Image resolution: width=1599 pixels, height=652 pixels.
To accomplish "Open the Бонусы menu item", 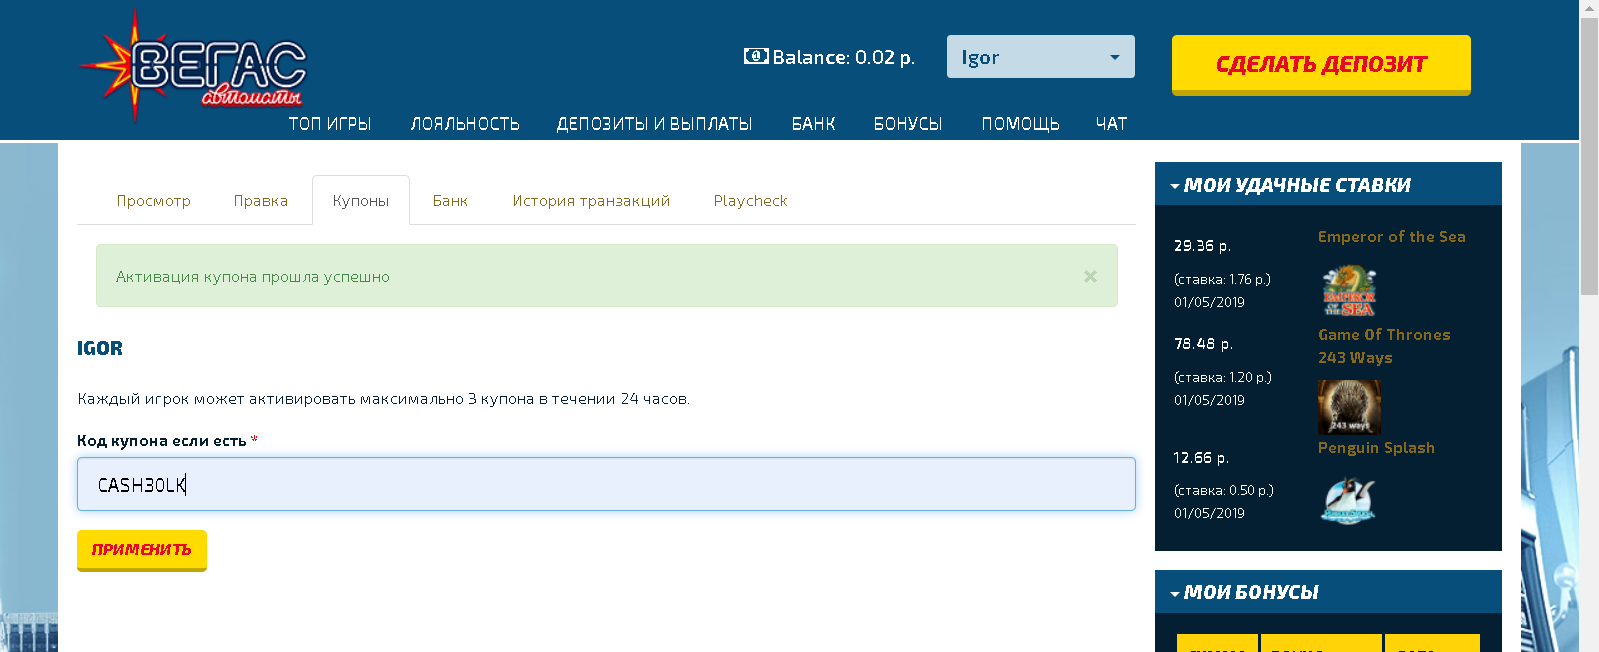I will 907,124.
